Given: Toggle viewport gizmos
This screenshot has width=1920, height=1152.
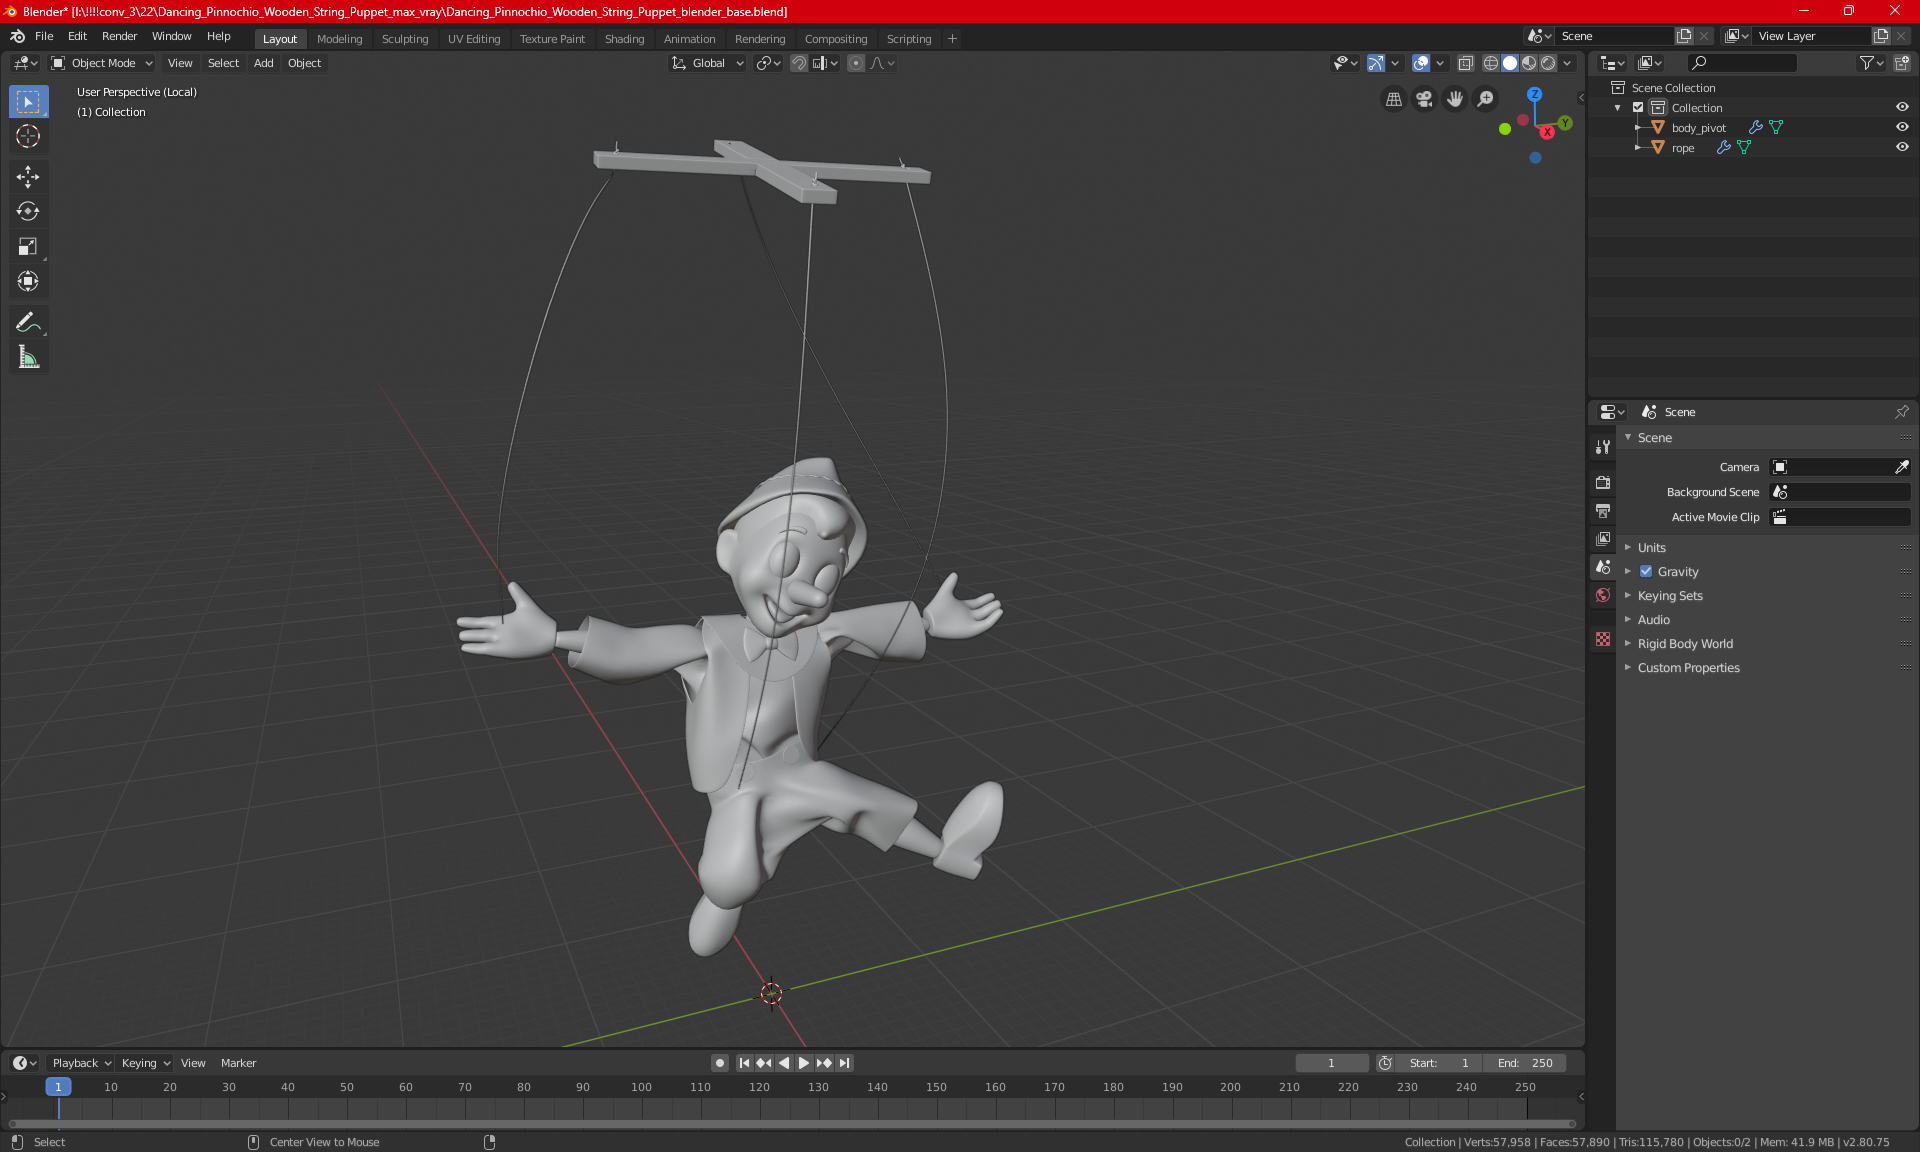Looking at the screenshot, I should (1376, 63).
